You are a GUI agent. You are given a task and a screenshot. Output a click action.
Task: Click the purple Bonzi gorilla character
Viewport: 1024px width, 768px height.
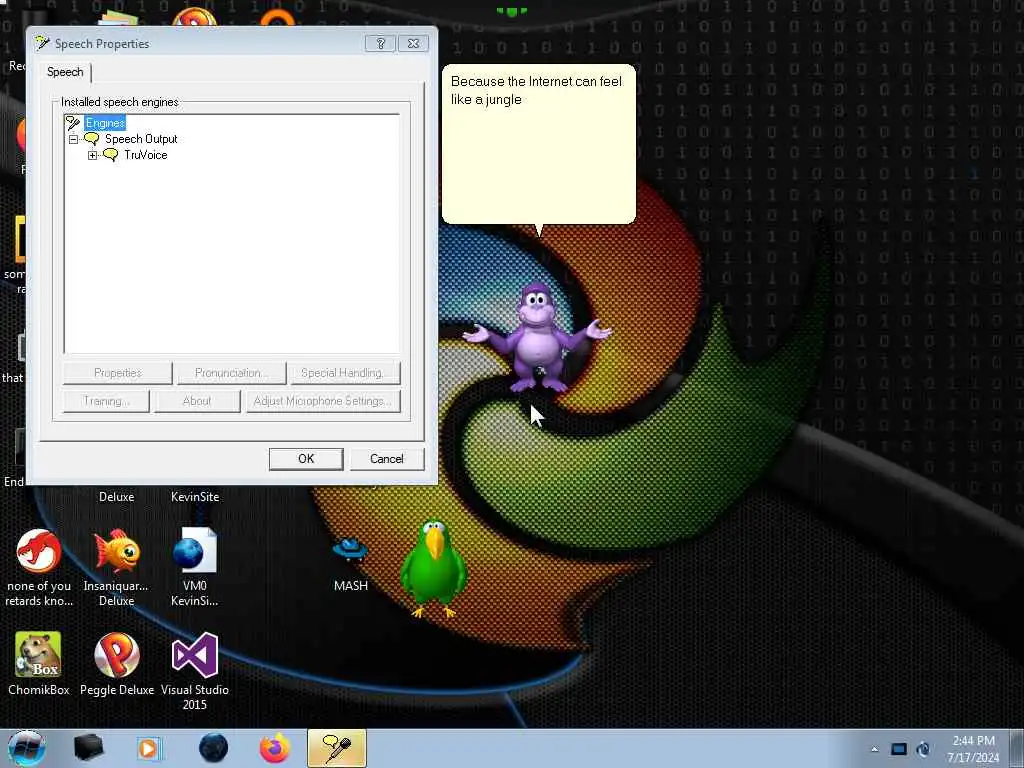click(537, 338)
